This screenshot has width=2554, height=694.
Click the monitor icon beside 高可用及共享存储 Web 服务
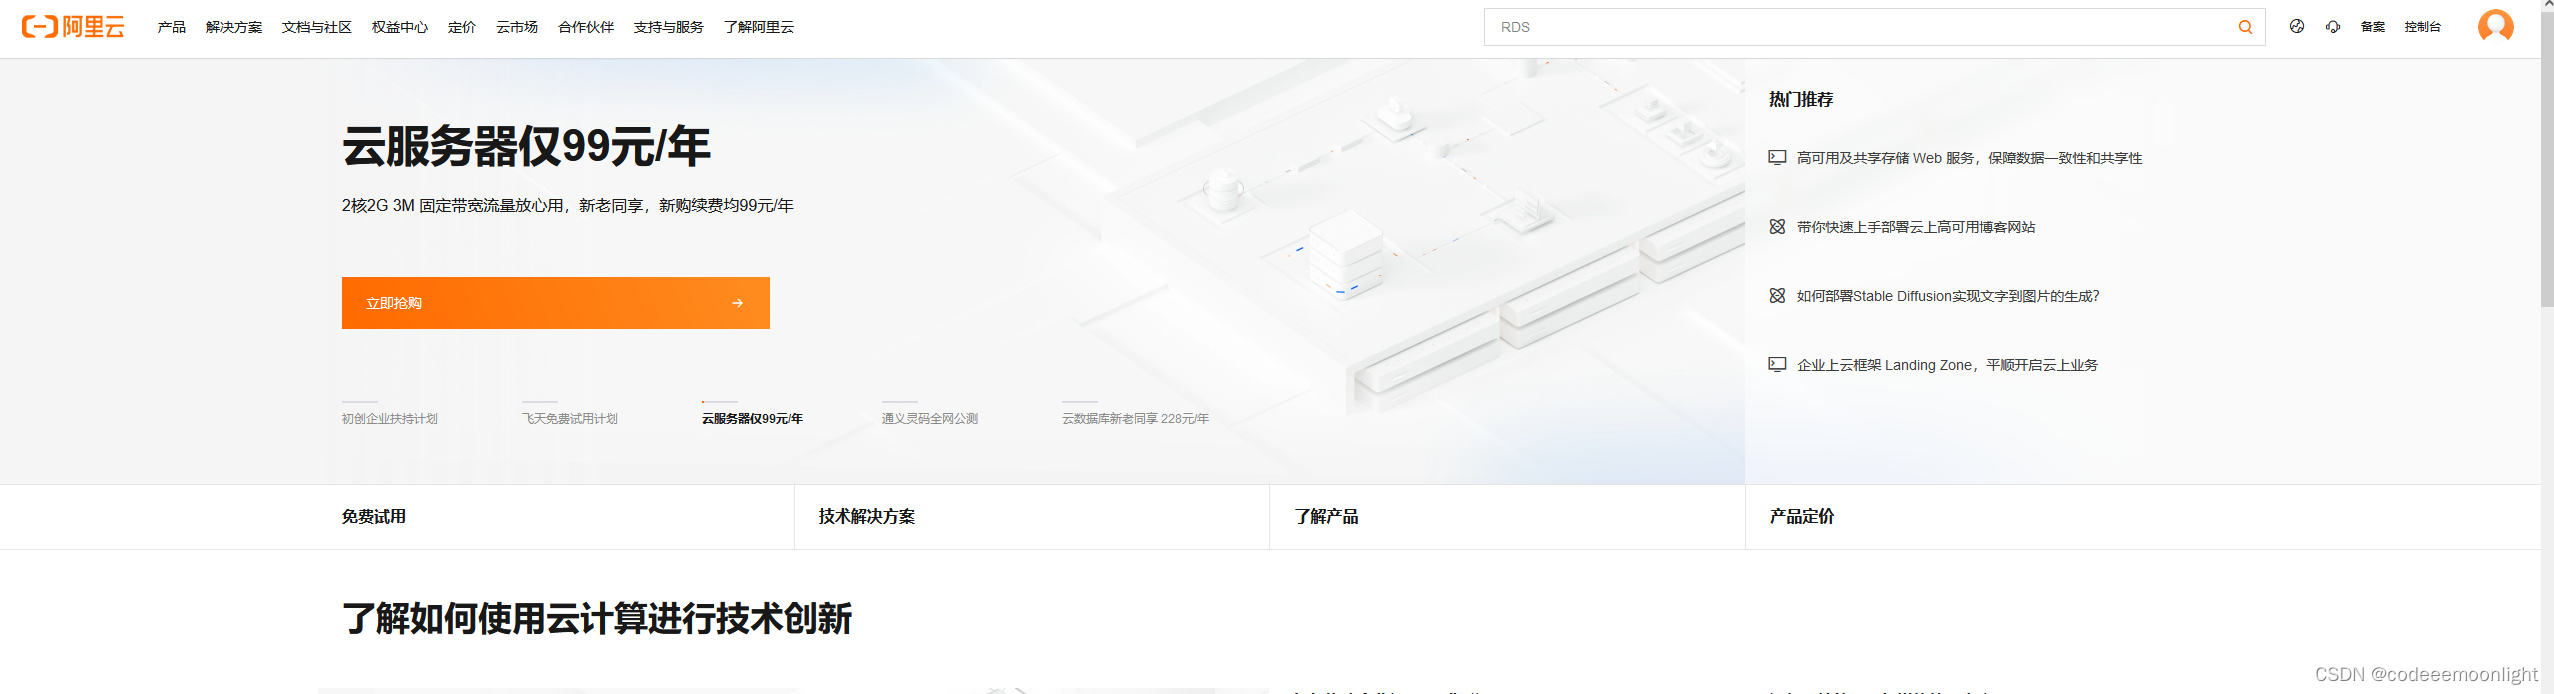(1777, 157)
